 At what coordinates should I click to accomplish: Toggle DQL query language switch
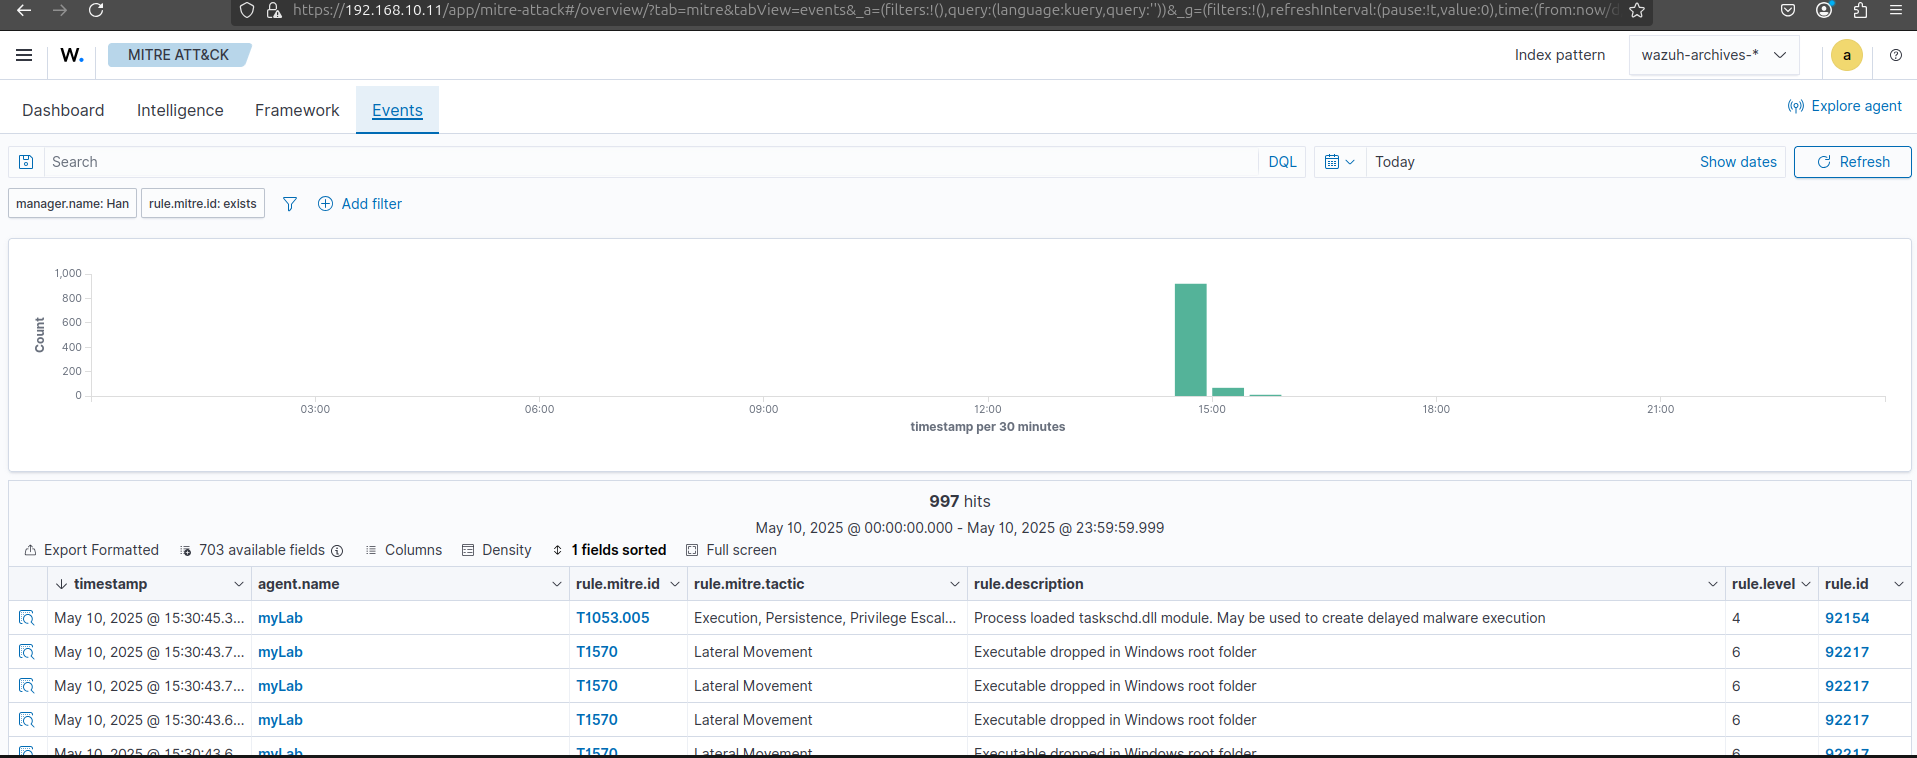(1282, 162)
